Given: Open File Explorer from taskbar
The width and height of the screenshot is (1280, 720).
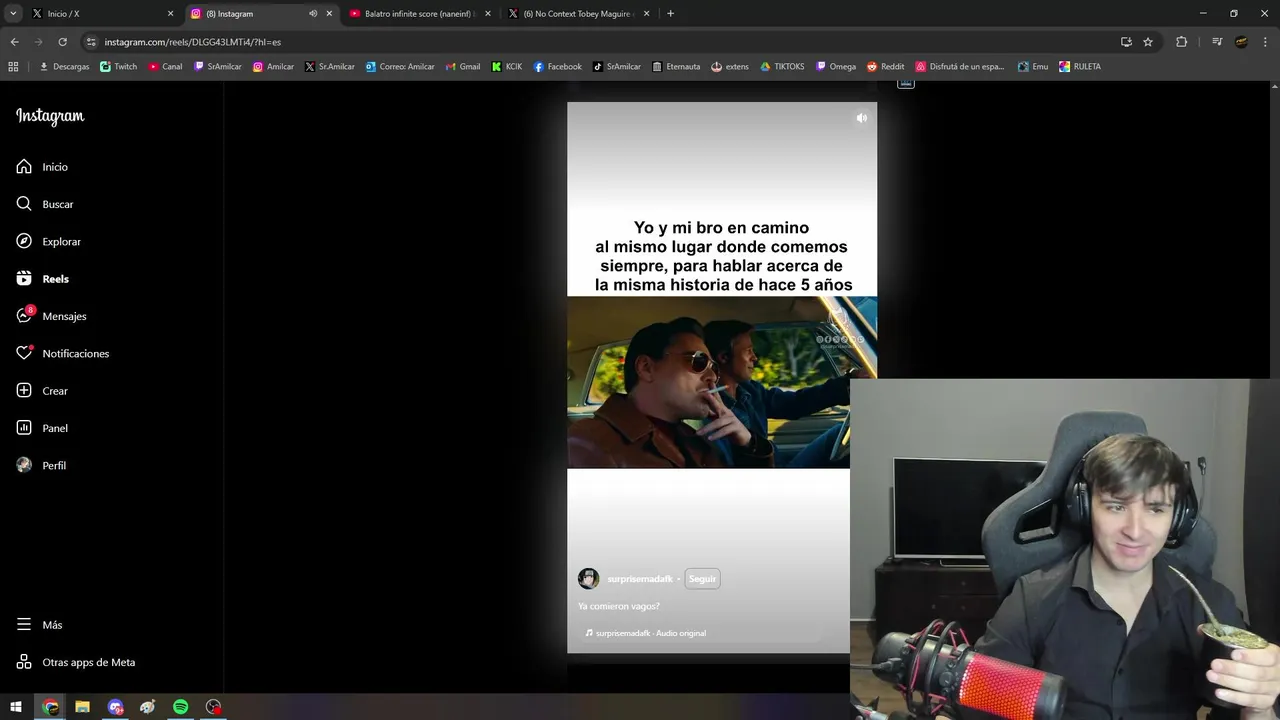Looking at the screenshot, I should tap(83, 707).
